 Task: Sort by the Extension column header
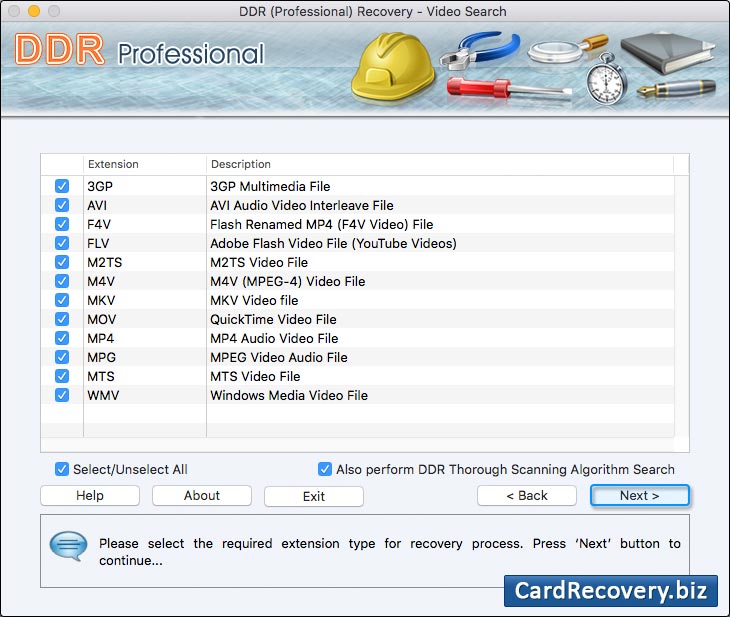click(145, 164)
